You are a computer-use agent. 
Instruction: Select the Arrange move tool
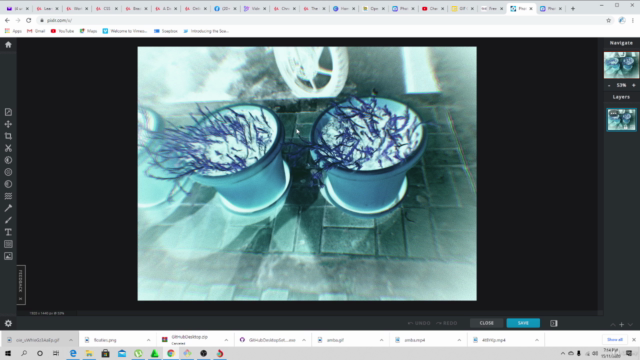point(8,124)
